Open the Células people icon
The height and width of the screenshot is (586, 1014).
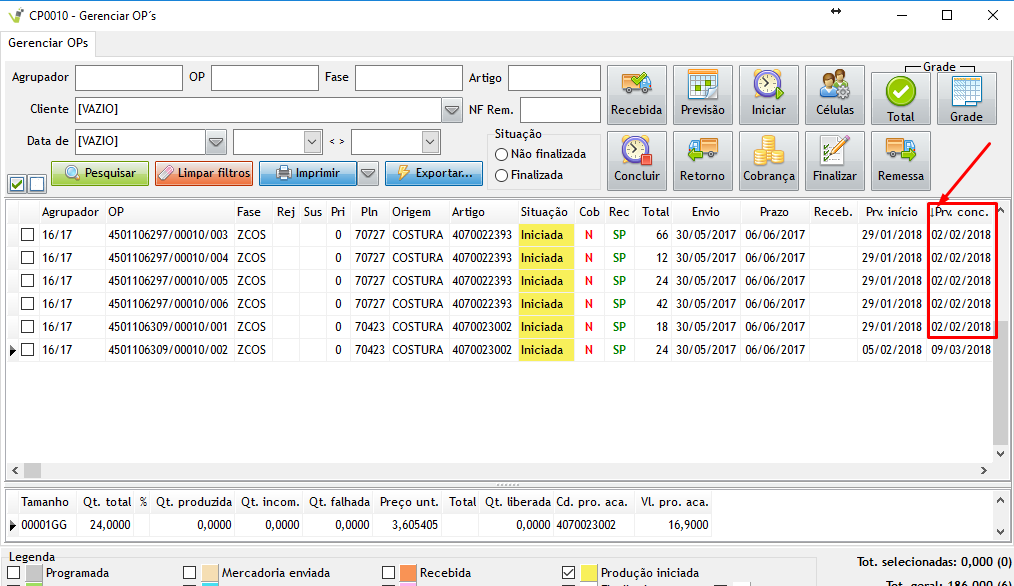[834, 95]
